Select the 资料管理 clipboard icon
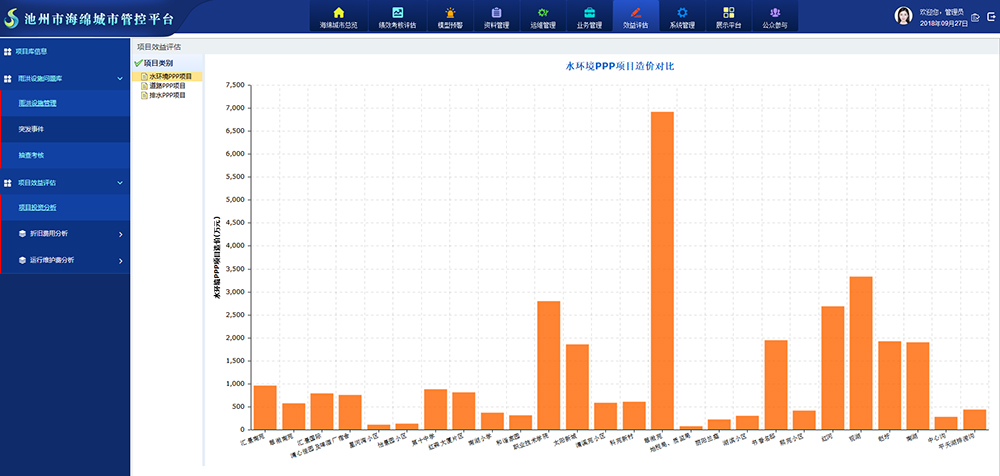Image resolution: width=1000 pixels, height=476 pixels. click(x=497, y=13)
